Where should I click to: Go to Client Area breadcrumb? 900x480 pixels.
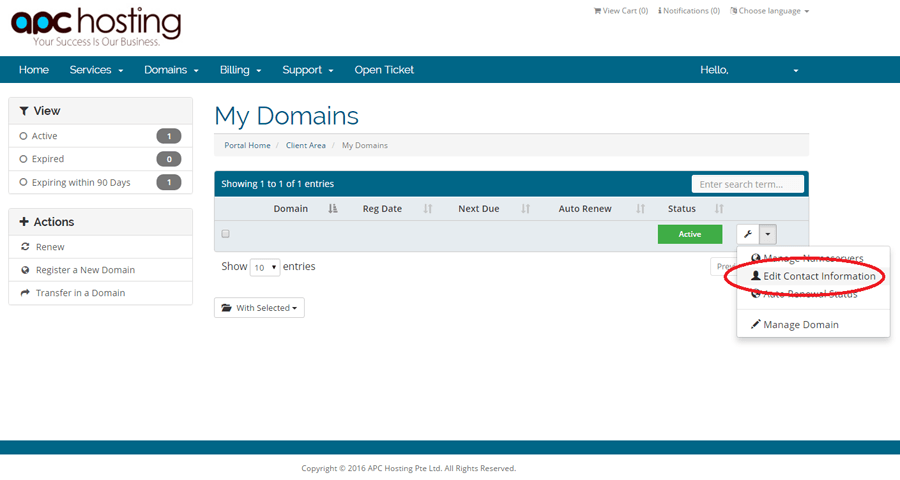[x=305, y=146]
